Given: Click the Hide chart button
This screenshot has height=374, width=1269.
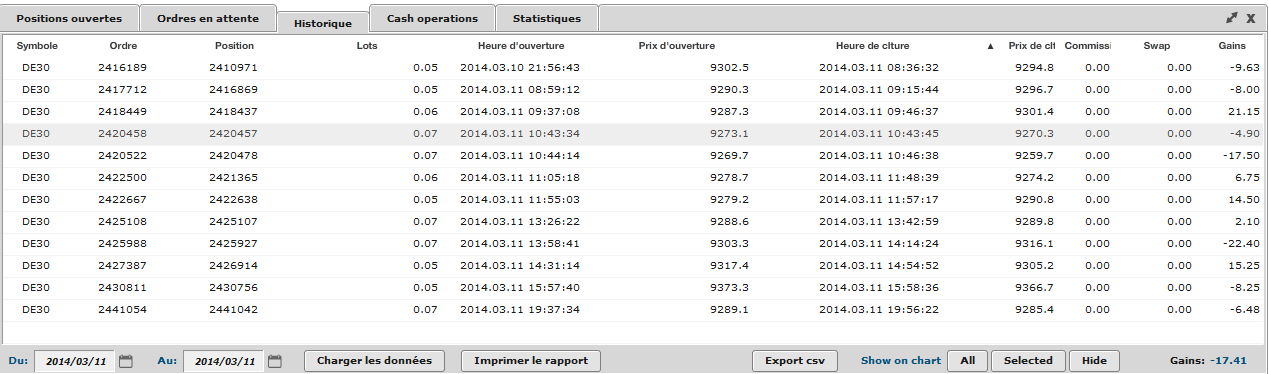Looking at the screenshot, I should point(1094,360).
